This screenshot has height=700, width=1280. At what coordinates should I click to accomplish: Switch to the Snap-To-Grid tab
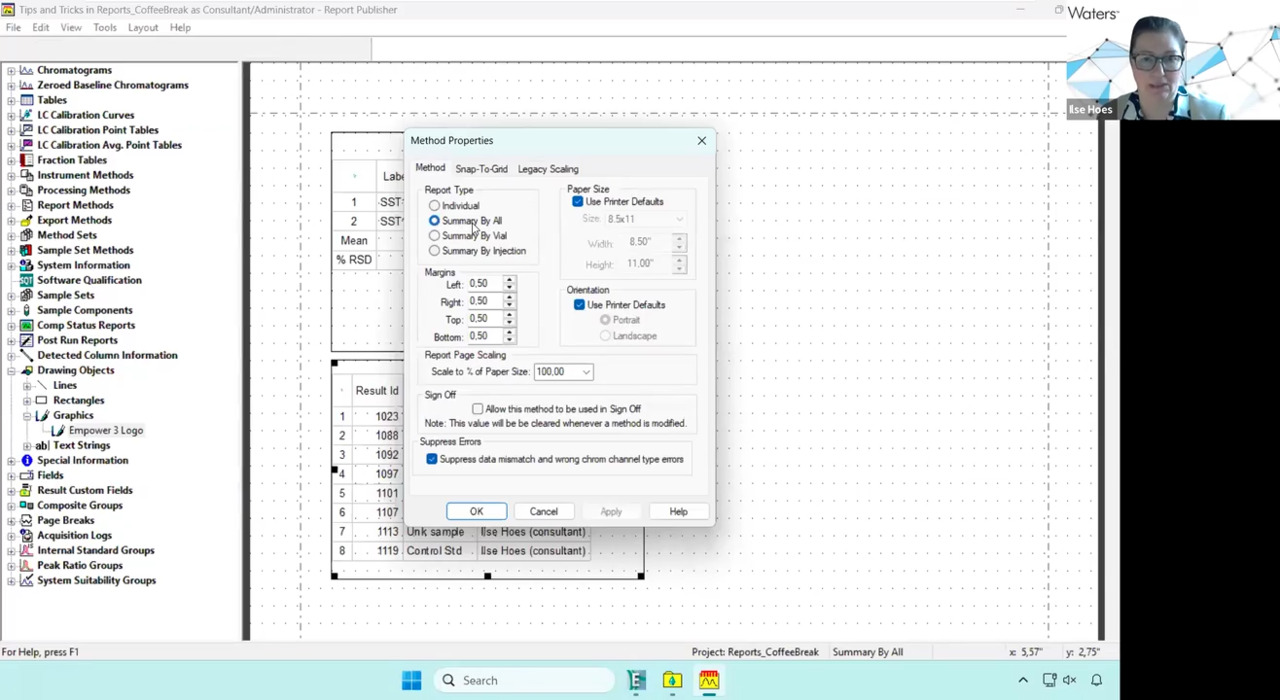481,169
